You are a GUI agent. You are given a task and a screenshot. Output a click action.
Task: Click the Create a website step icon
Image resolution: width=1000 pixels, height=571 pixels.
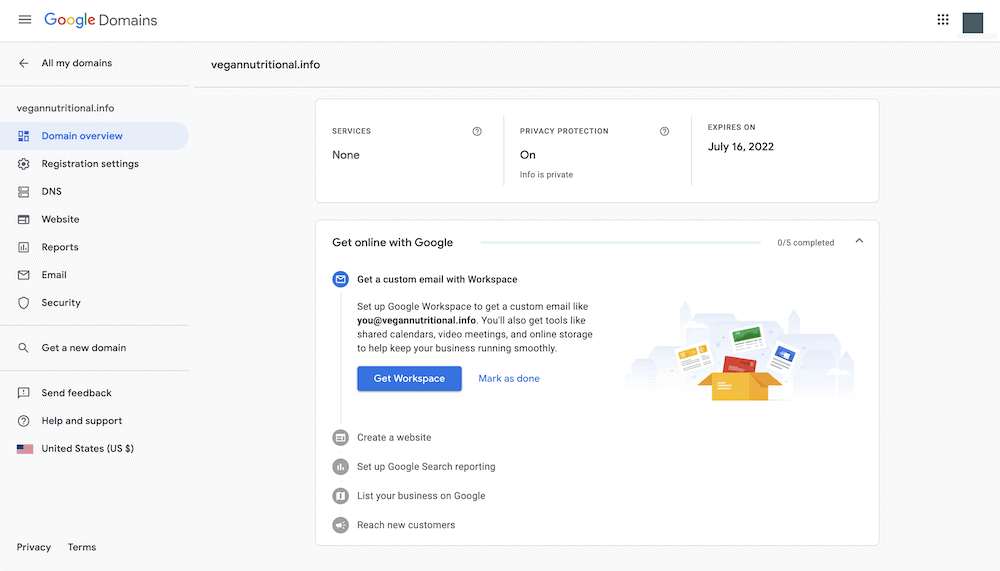(341, 438)
